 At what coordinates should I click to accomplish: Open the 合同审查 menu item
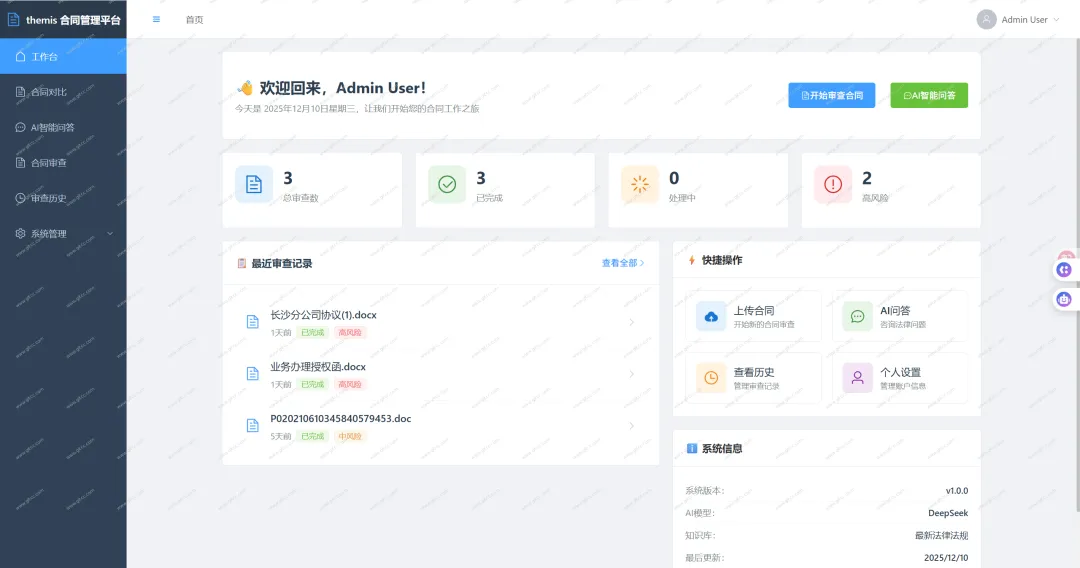click(x=63, y=162)
